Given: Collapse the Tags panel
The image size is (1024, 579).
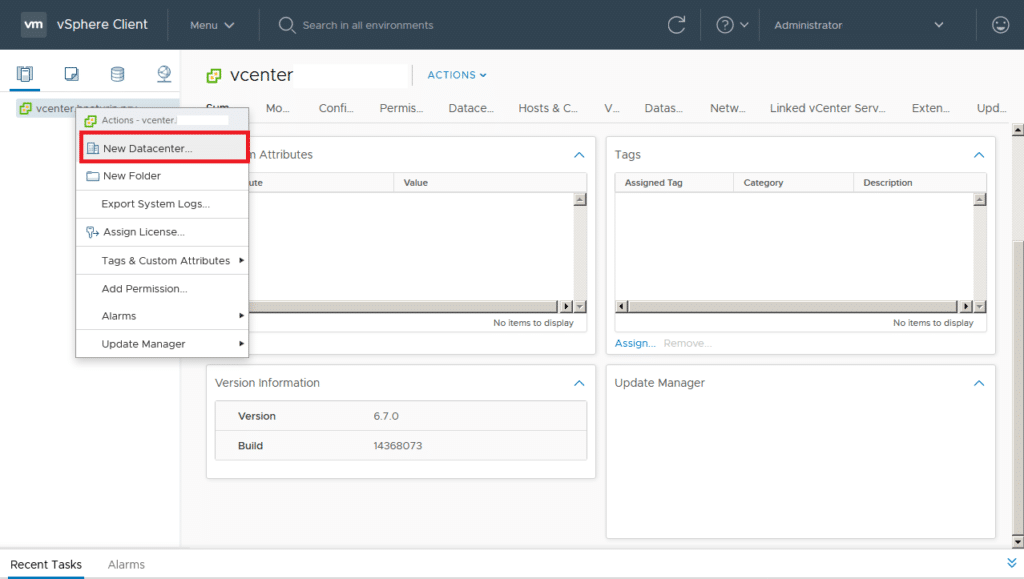Looking at the screenshot, I should click(x=979, y=155).
